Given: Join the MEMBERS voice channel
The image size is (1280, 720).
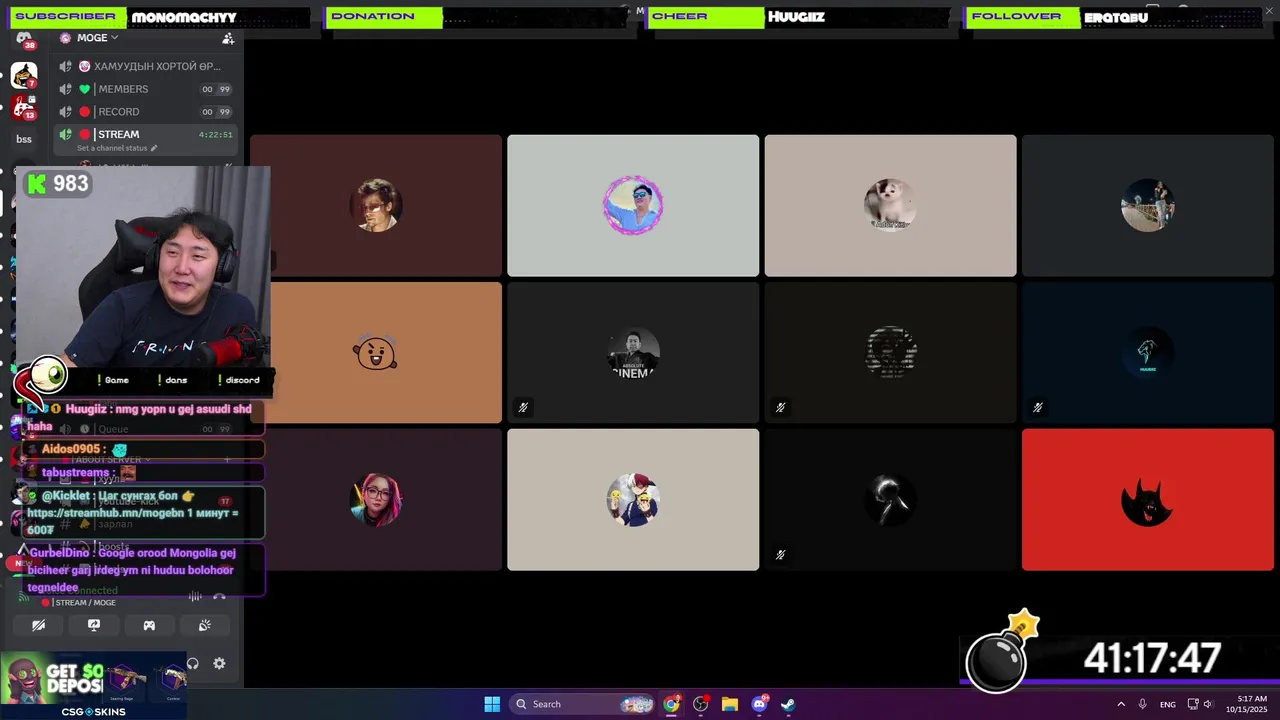Looking at the screenshot, I should 146,89.
